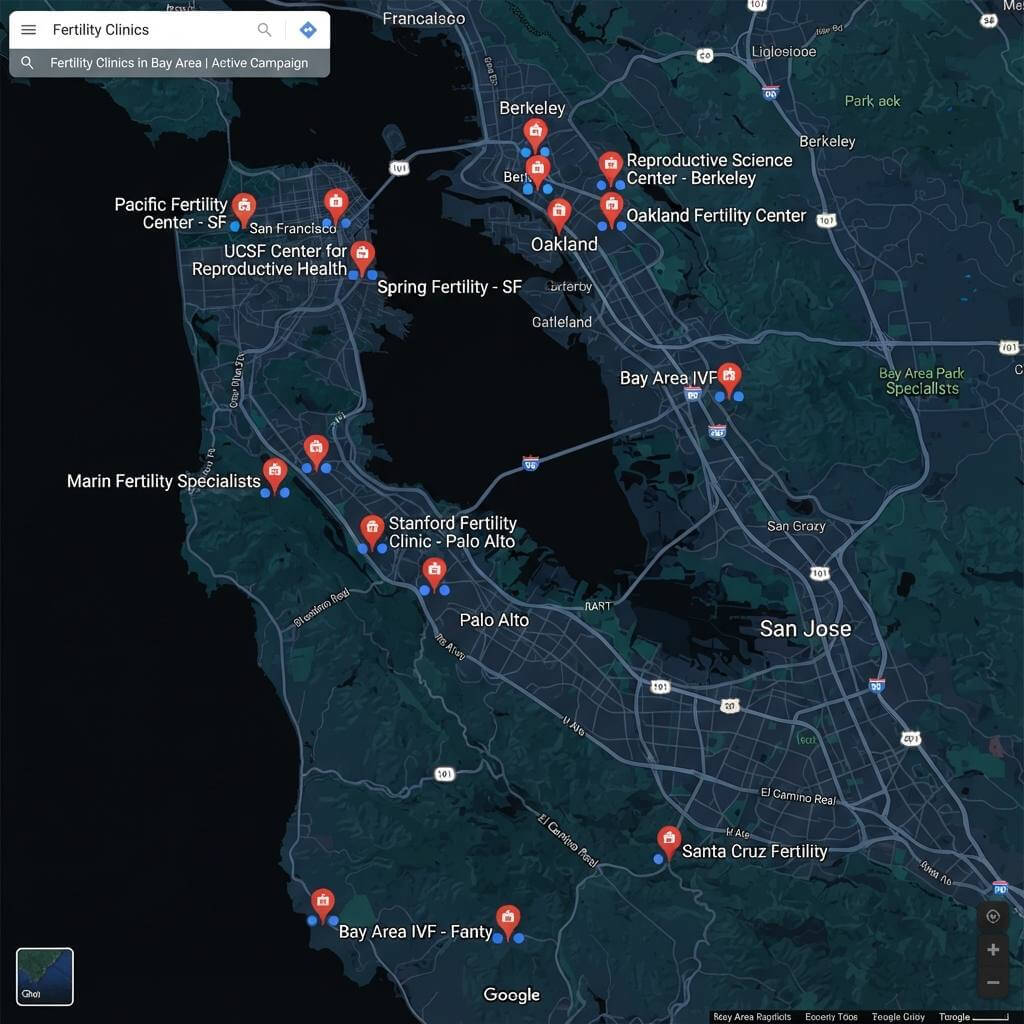Image resolution: width=1024 pixels, height=1024 pixels.
Task: Click the Park ack green label
Action: (x=872, y=101)
